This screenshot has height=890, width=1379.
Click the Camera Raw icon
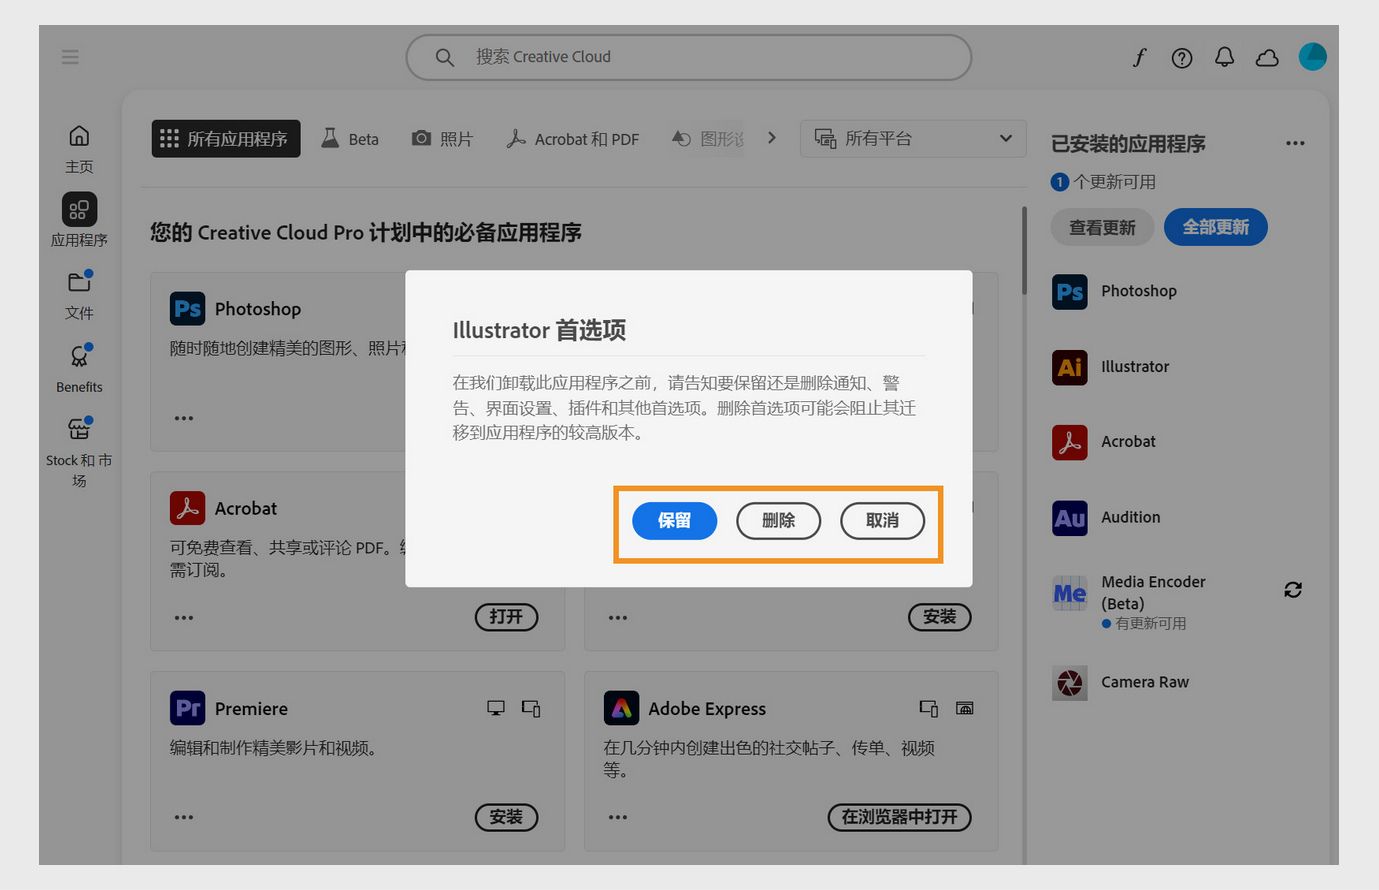click(1069, 682)
